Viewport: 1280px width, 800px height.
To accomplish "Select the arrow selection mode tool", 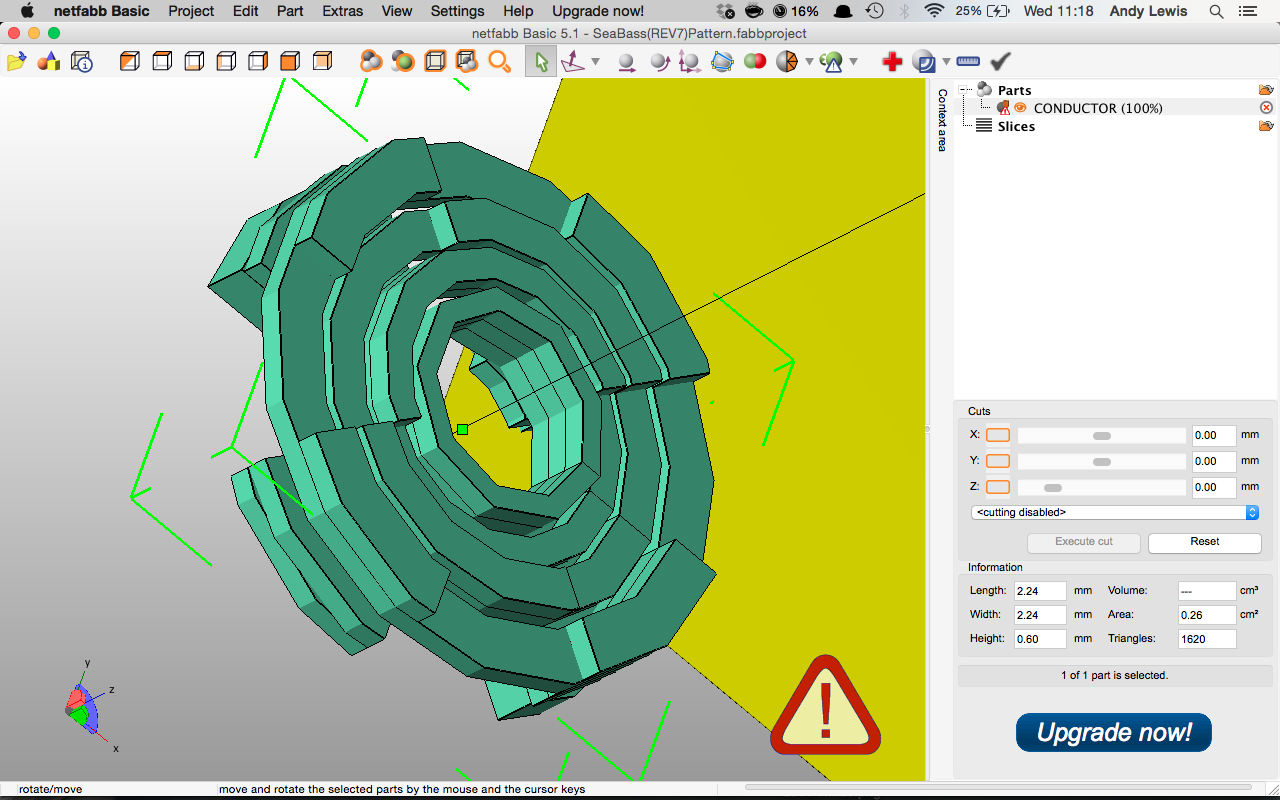I will (541, 62).
